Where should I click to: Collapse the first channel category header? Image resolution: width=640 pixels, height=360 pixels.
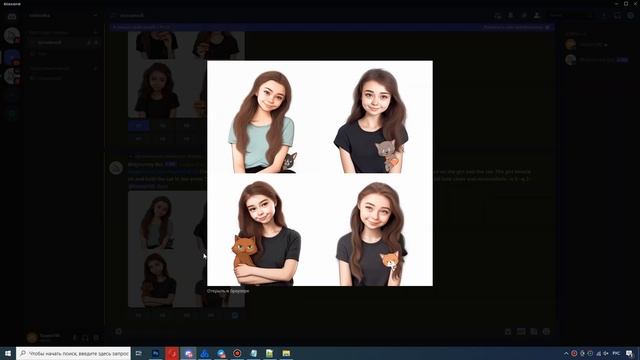48,32
